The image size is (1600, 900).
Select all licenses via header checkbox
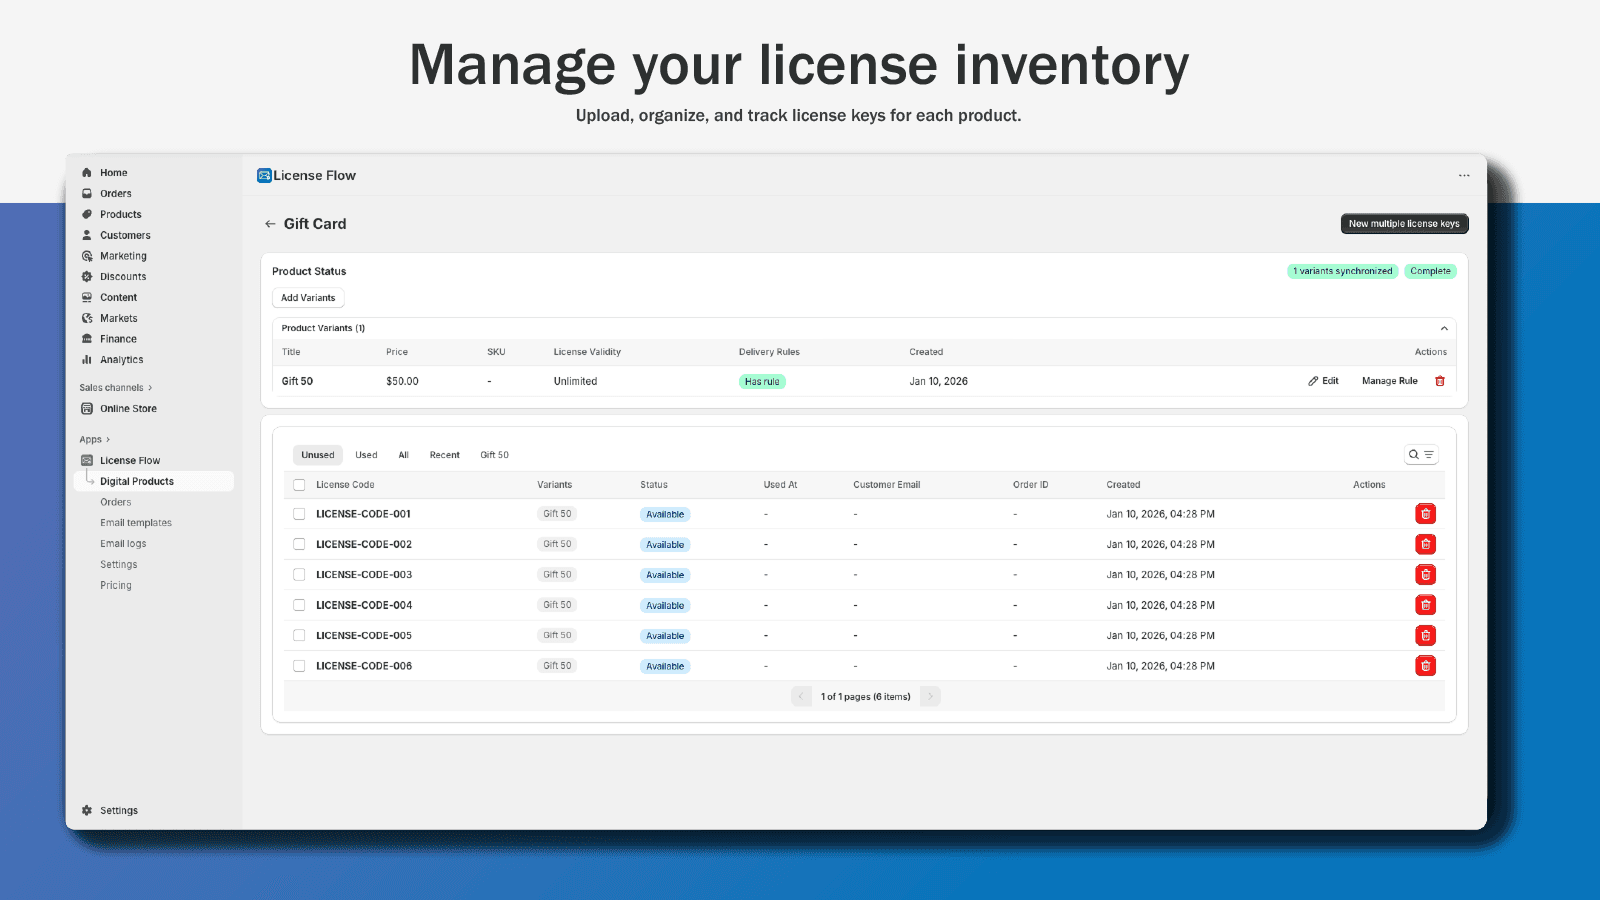[x=299, y=484]
